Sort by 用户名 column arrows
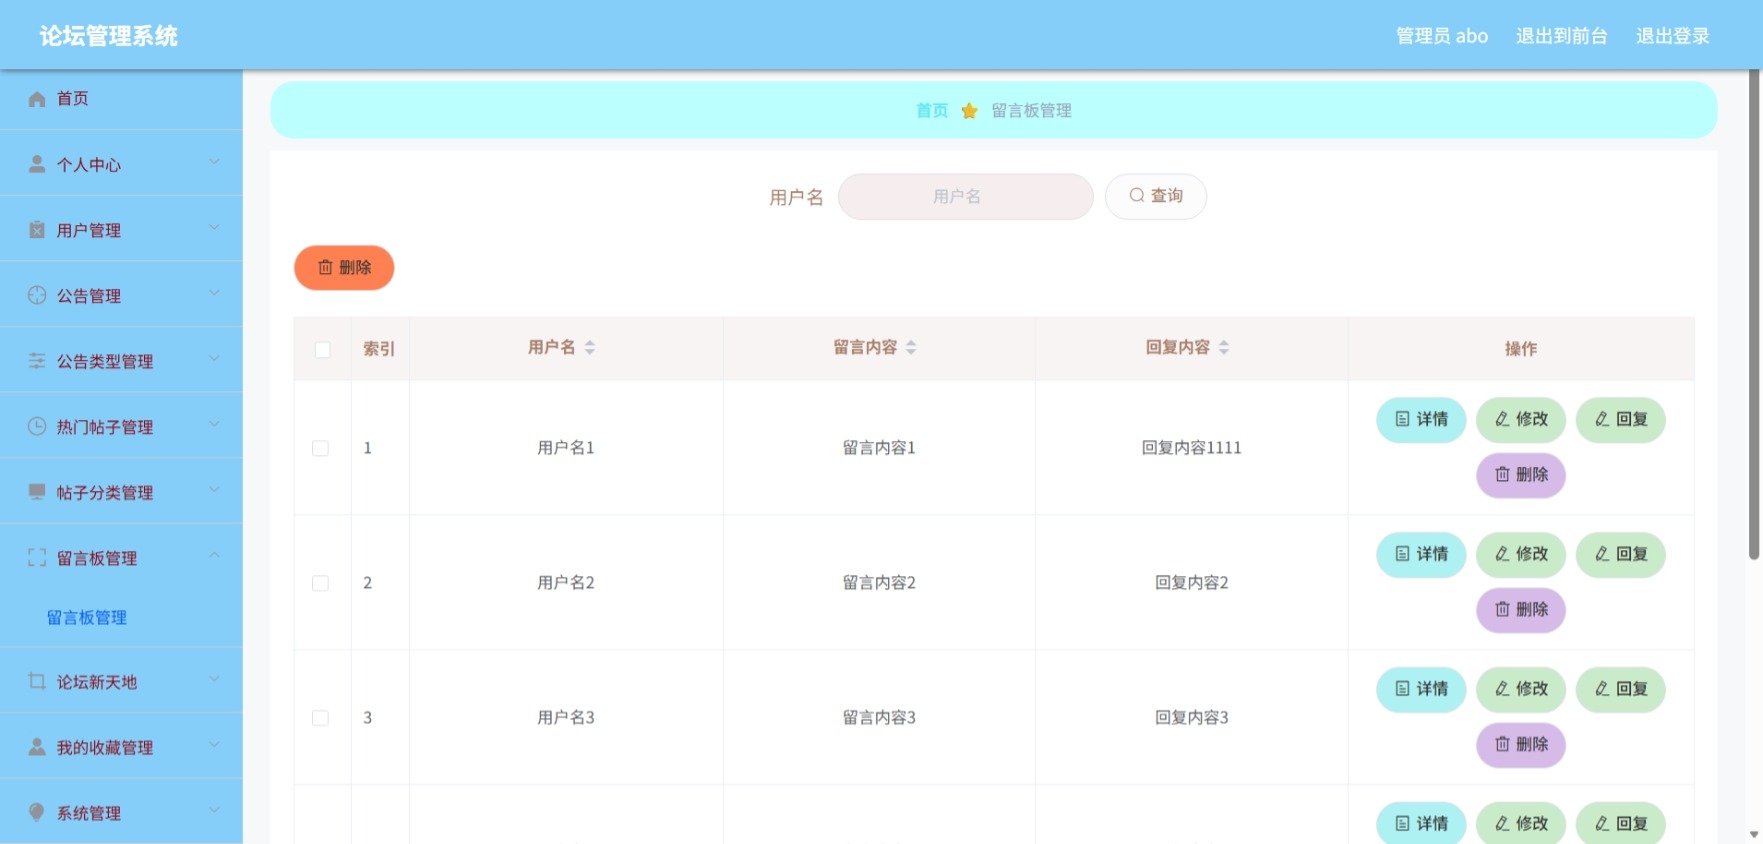Screen dimensions: 1763x844 tap(590, 347)
